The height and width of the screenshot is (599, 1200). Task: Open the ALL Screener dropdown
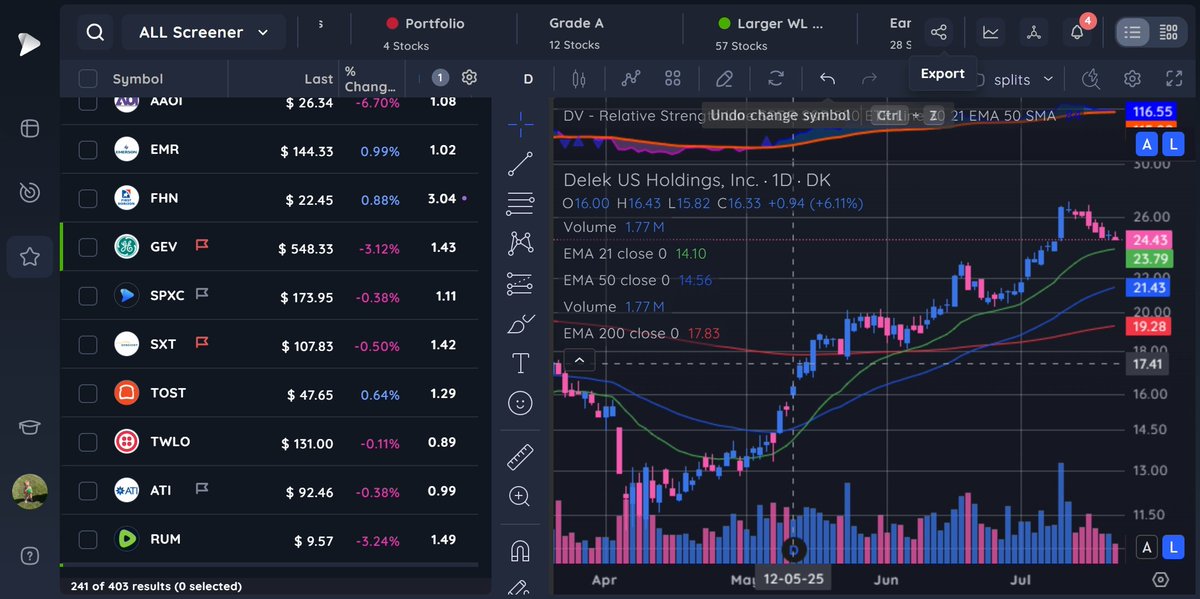click(x=204, y=32)
